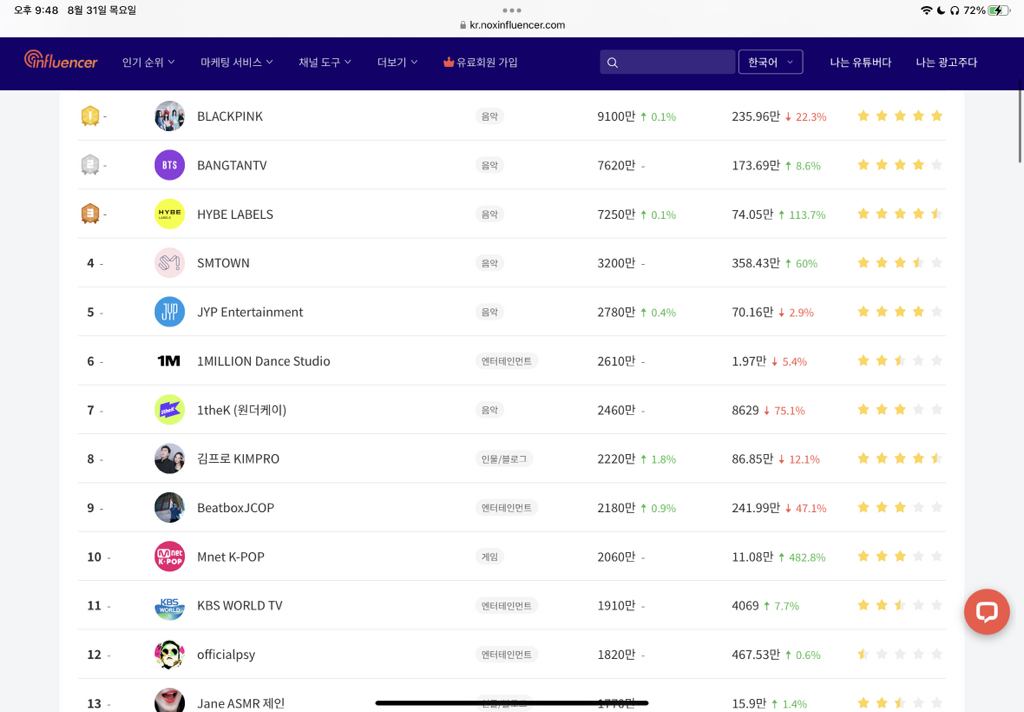Open the BeatboxJCOP channel name
This screenshot has height=712, width=1024.
[236, 508]
